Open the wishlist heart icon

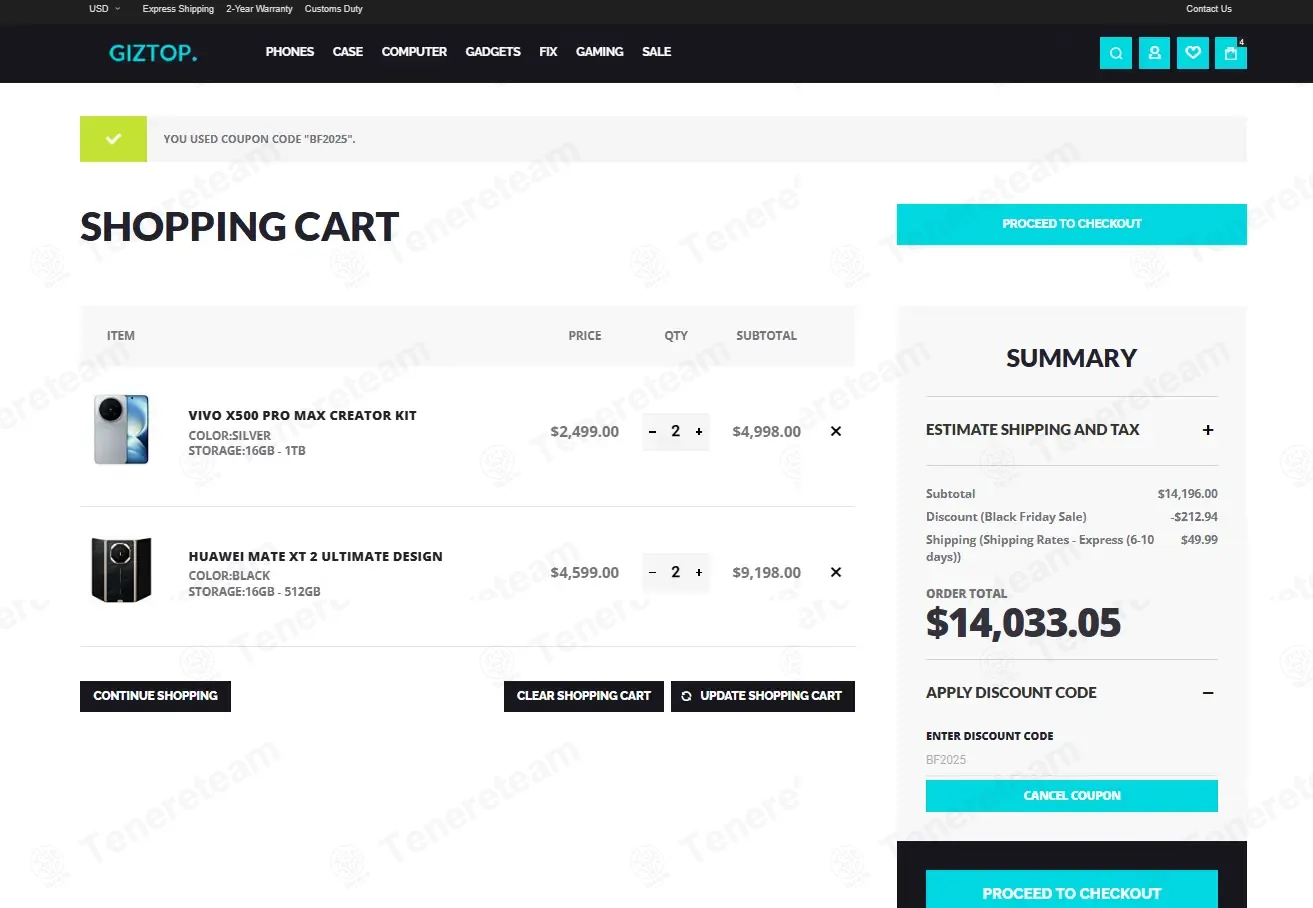(x=1193, y=53)
